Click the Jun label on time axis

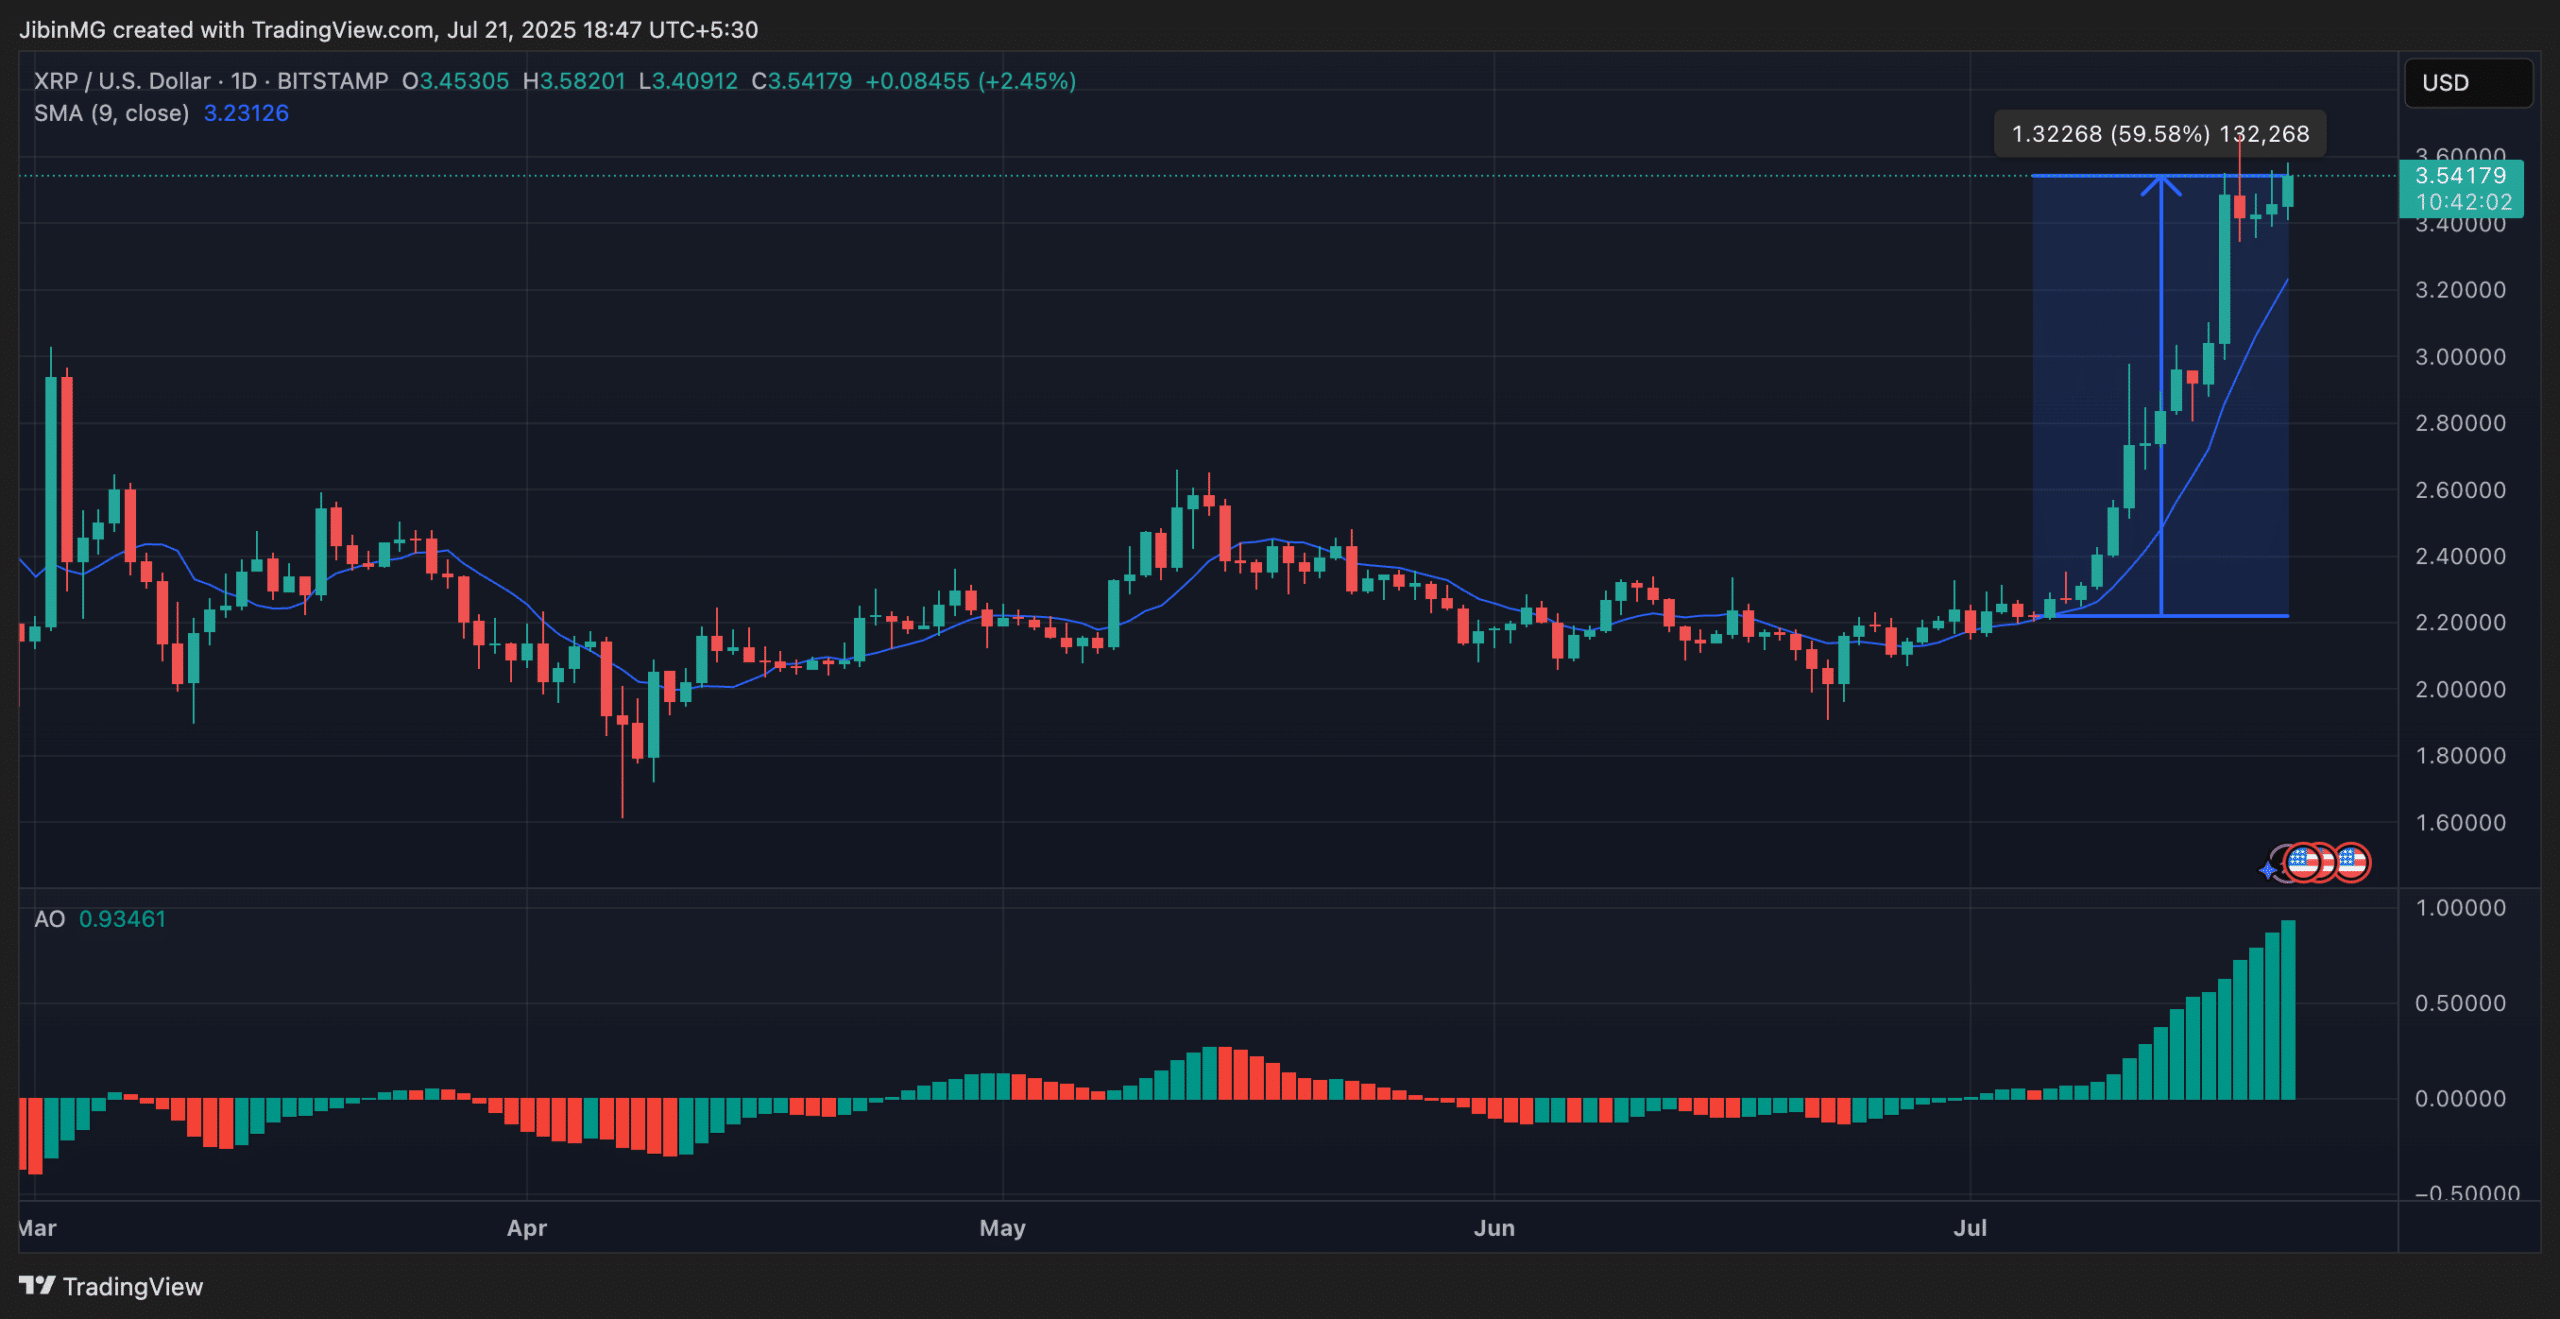[1494, 1228]
